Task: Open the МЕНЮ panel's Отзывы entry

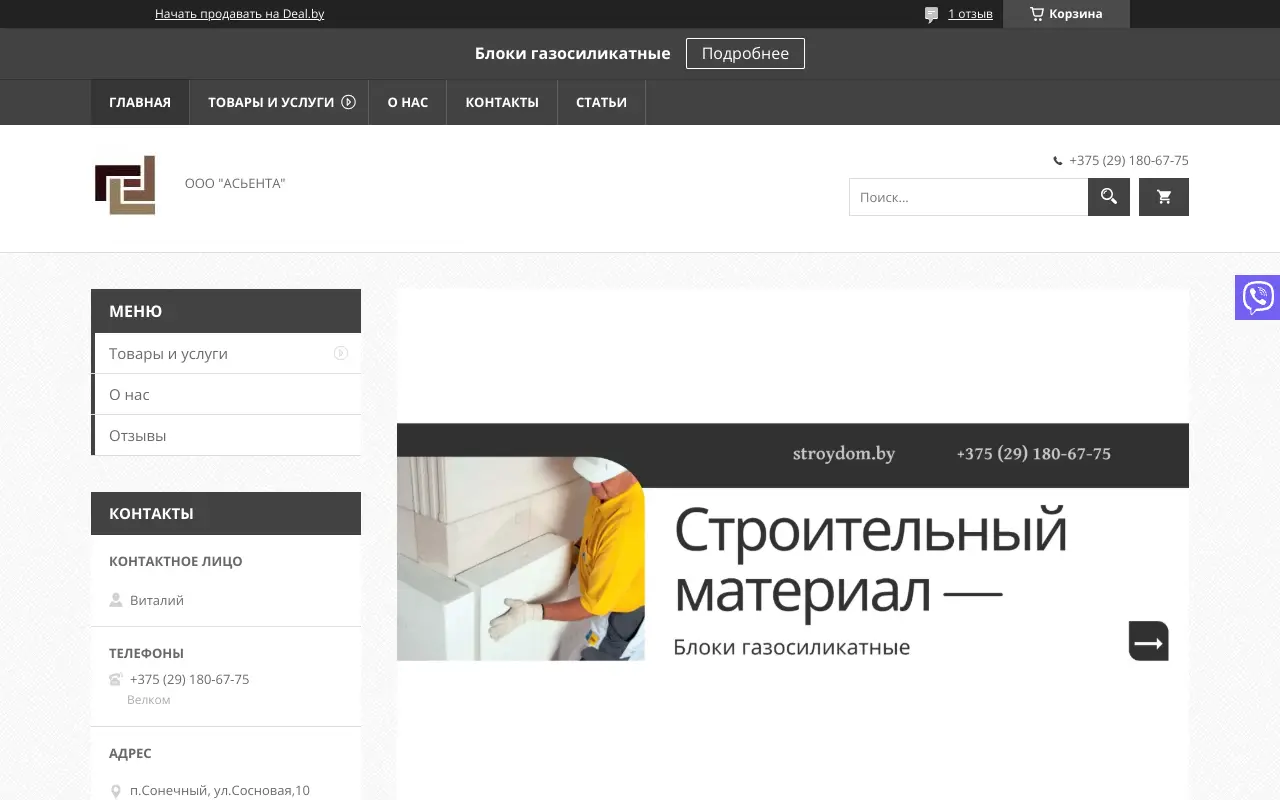Action: pos(137,435)
